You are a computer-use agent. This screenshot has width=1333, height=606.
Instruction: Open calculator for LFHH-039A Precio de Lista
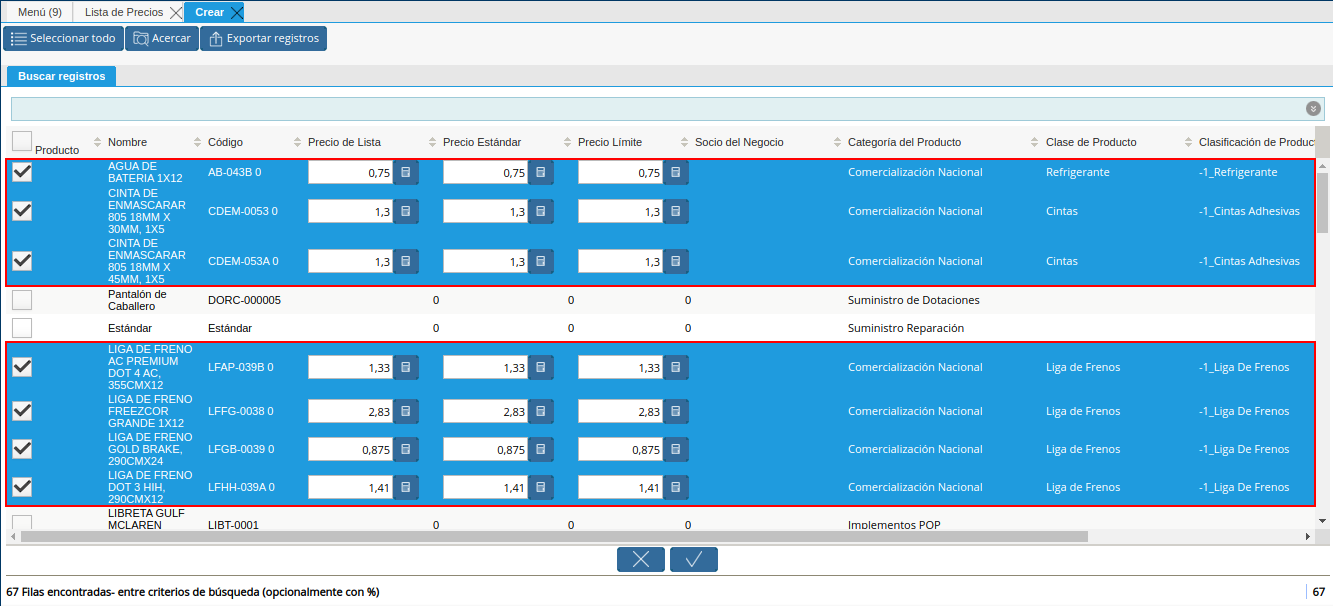click(x=405, y=488)
